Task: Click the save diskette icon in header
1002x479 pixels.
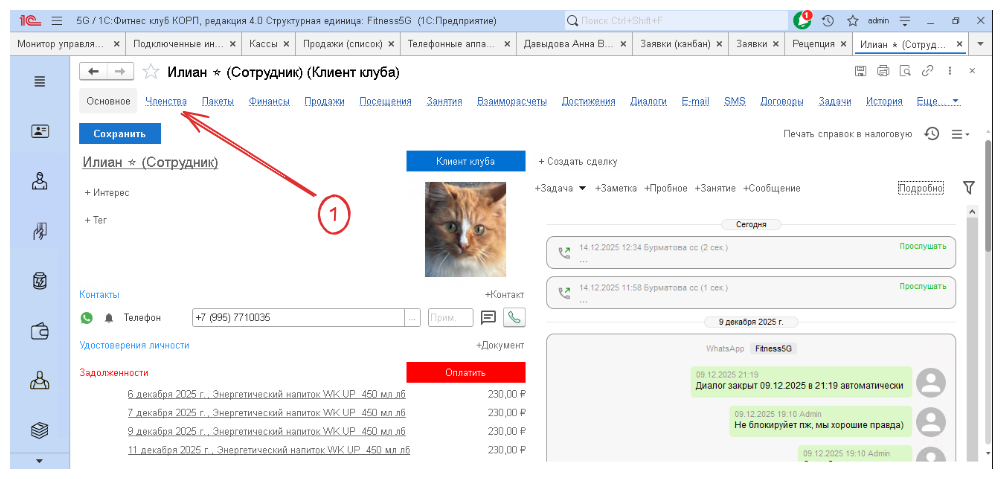Action: (x=860, y=71)
